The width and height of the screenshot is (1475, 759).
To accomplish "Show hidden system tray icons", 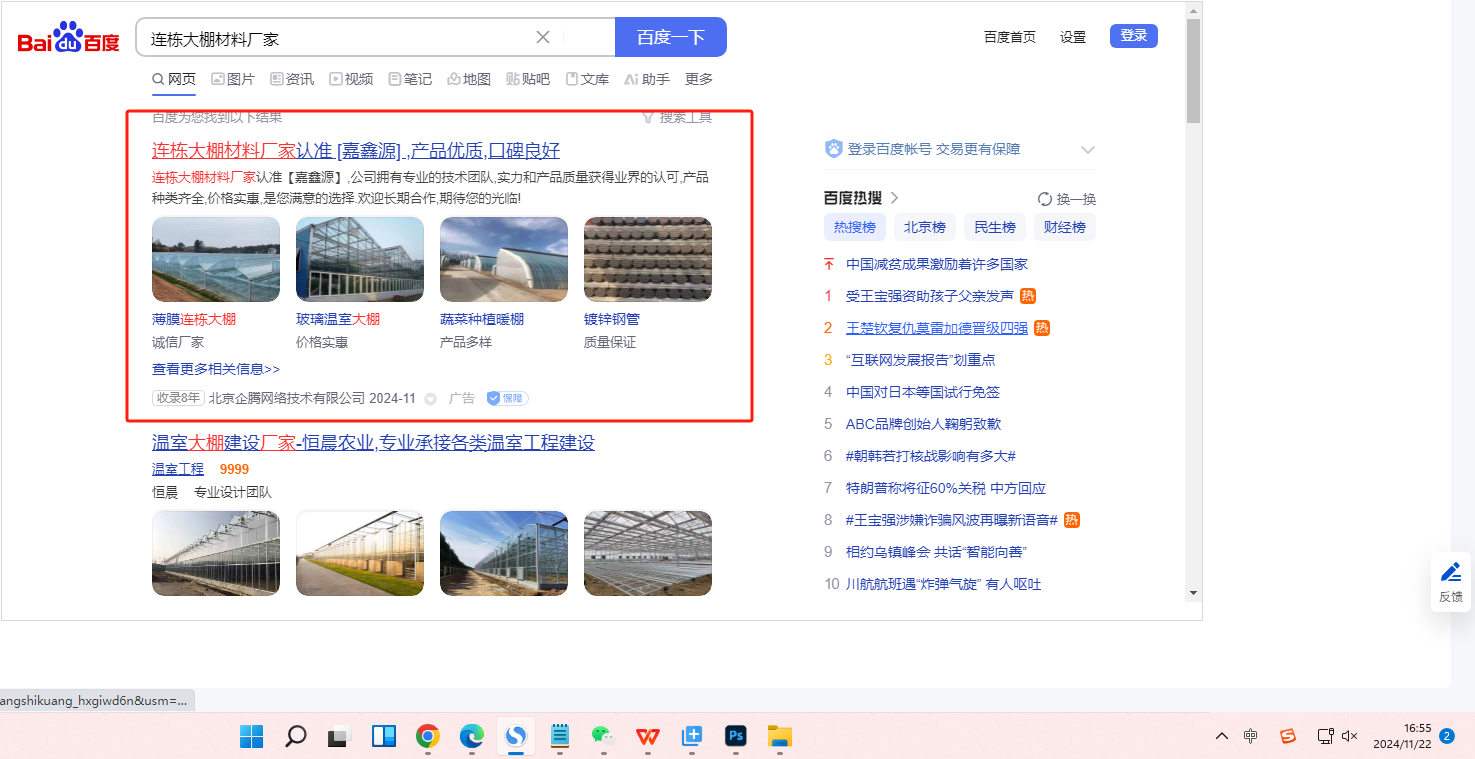I will (x=1221, y=736).
